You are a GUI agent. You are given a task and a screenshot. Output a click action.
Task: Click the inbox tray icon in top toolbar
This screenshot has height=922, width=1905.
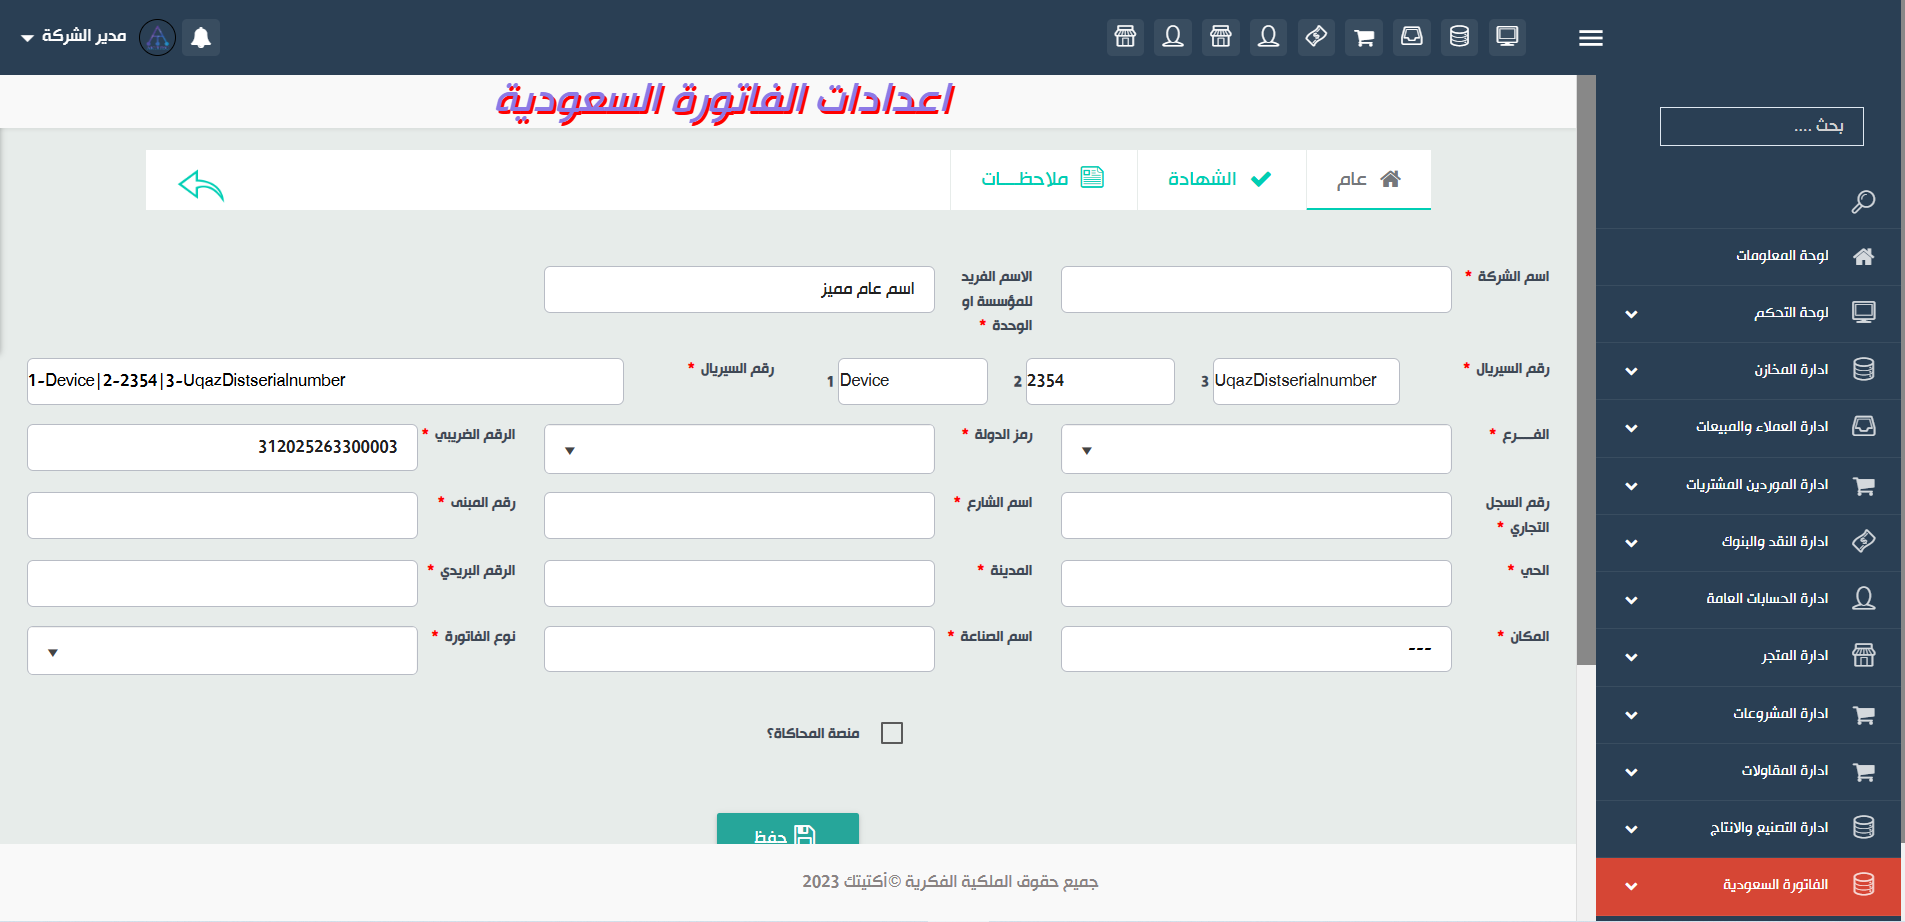point(1412,37)
